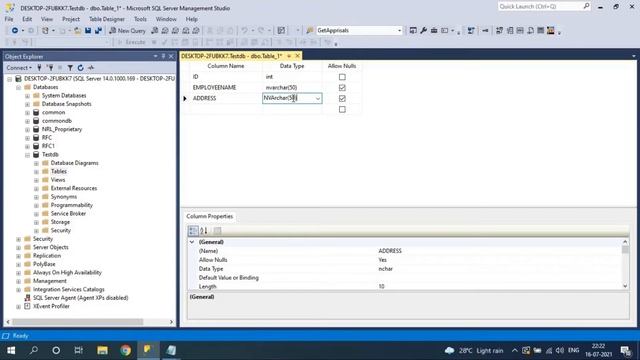Click the navigate backward toolbar icon
The image size is (640, 360).
tap(15, 31)
